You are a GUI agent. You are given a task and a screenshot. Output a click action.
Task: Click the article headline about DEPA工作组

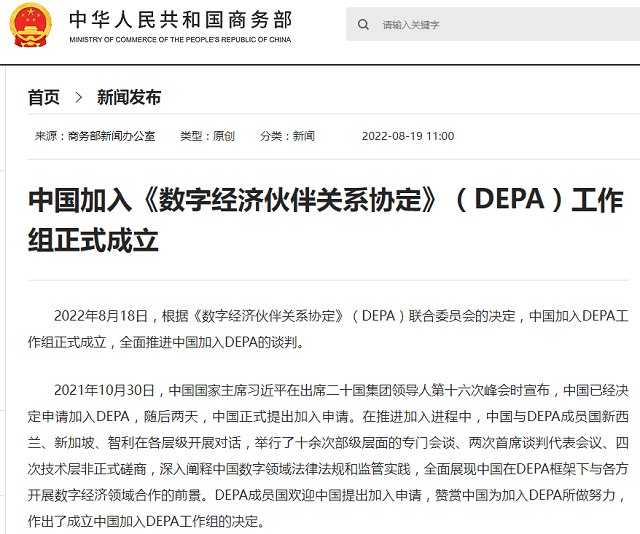(x=326, y=220)
